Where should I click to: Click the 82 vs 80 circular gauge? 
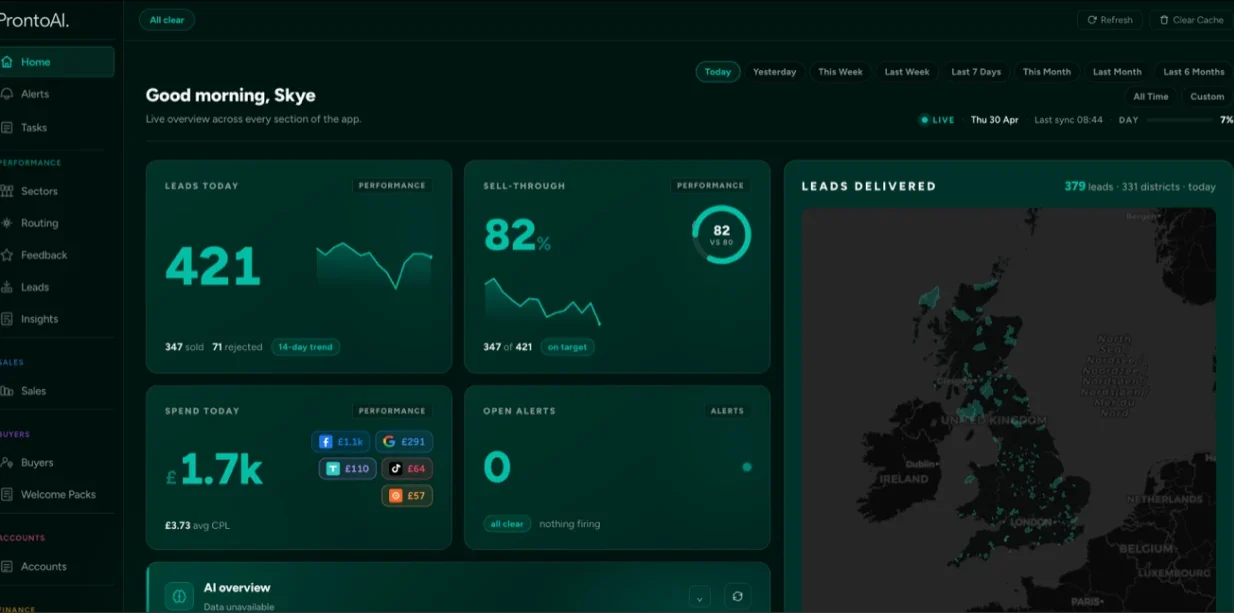click(x=721, y=235)
